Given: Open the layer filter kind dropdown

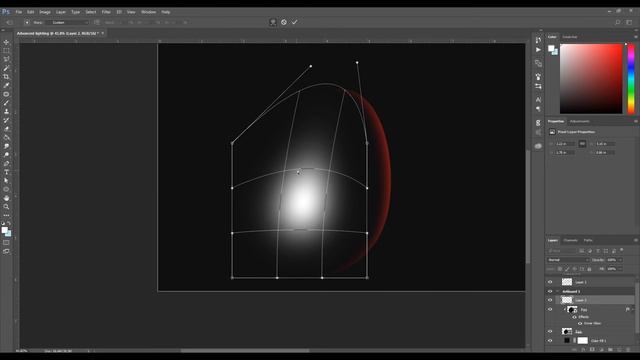Looking at the screenshot, I should (x=562, y=251).
